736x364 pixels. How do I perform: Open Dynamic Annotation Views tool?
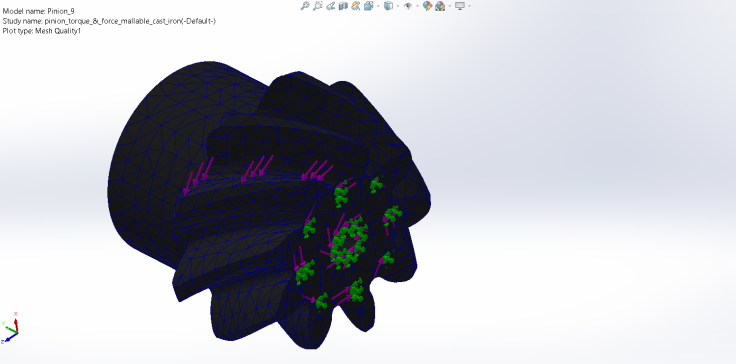tap(356, 6)
